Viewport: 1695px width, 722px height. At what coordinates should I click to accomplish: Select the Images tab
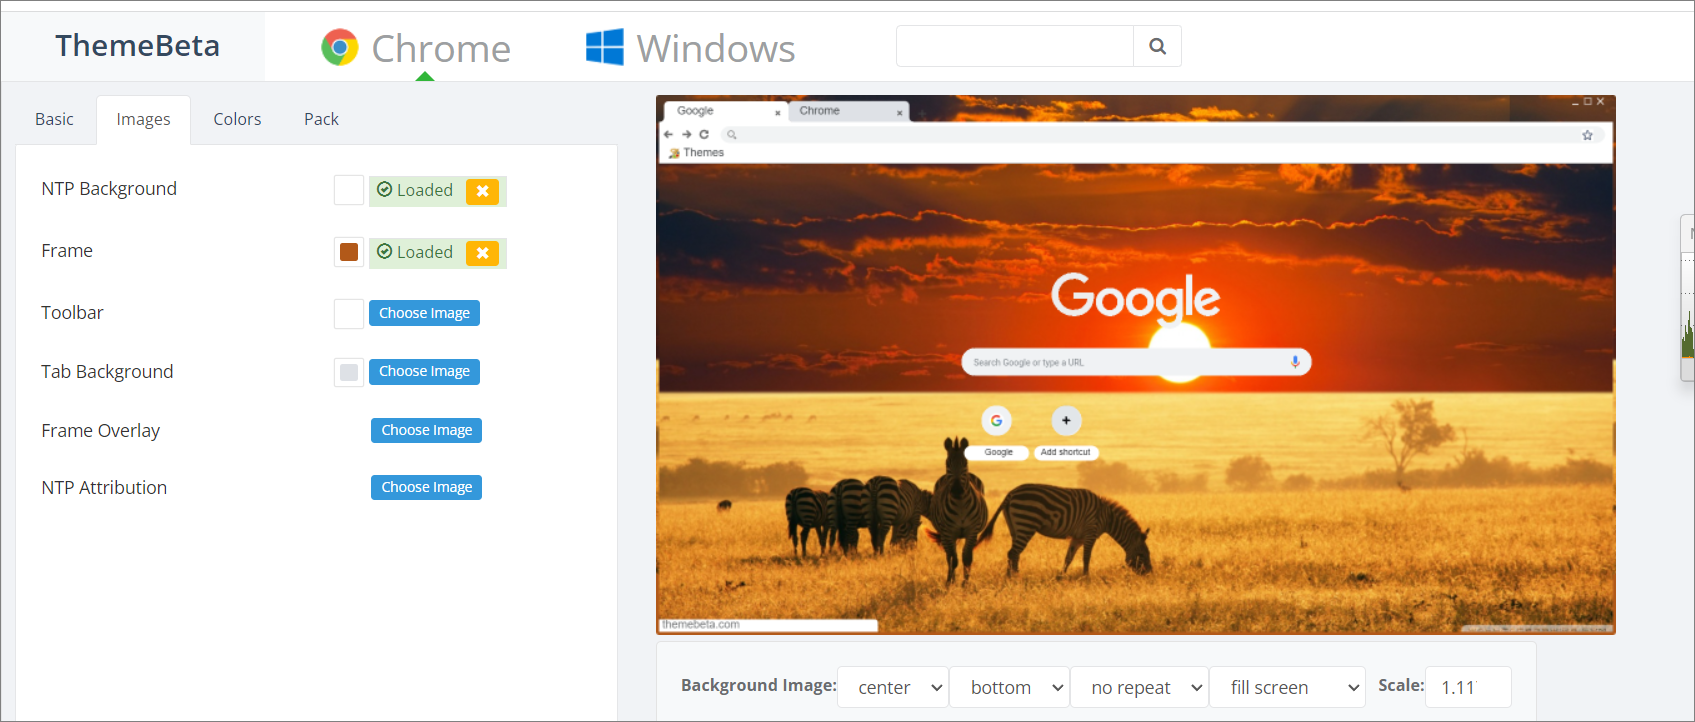(143, 120)
